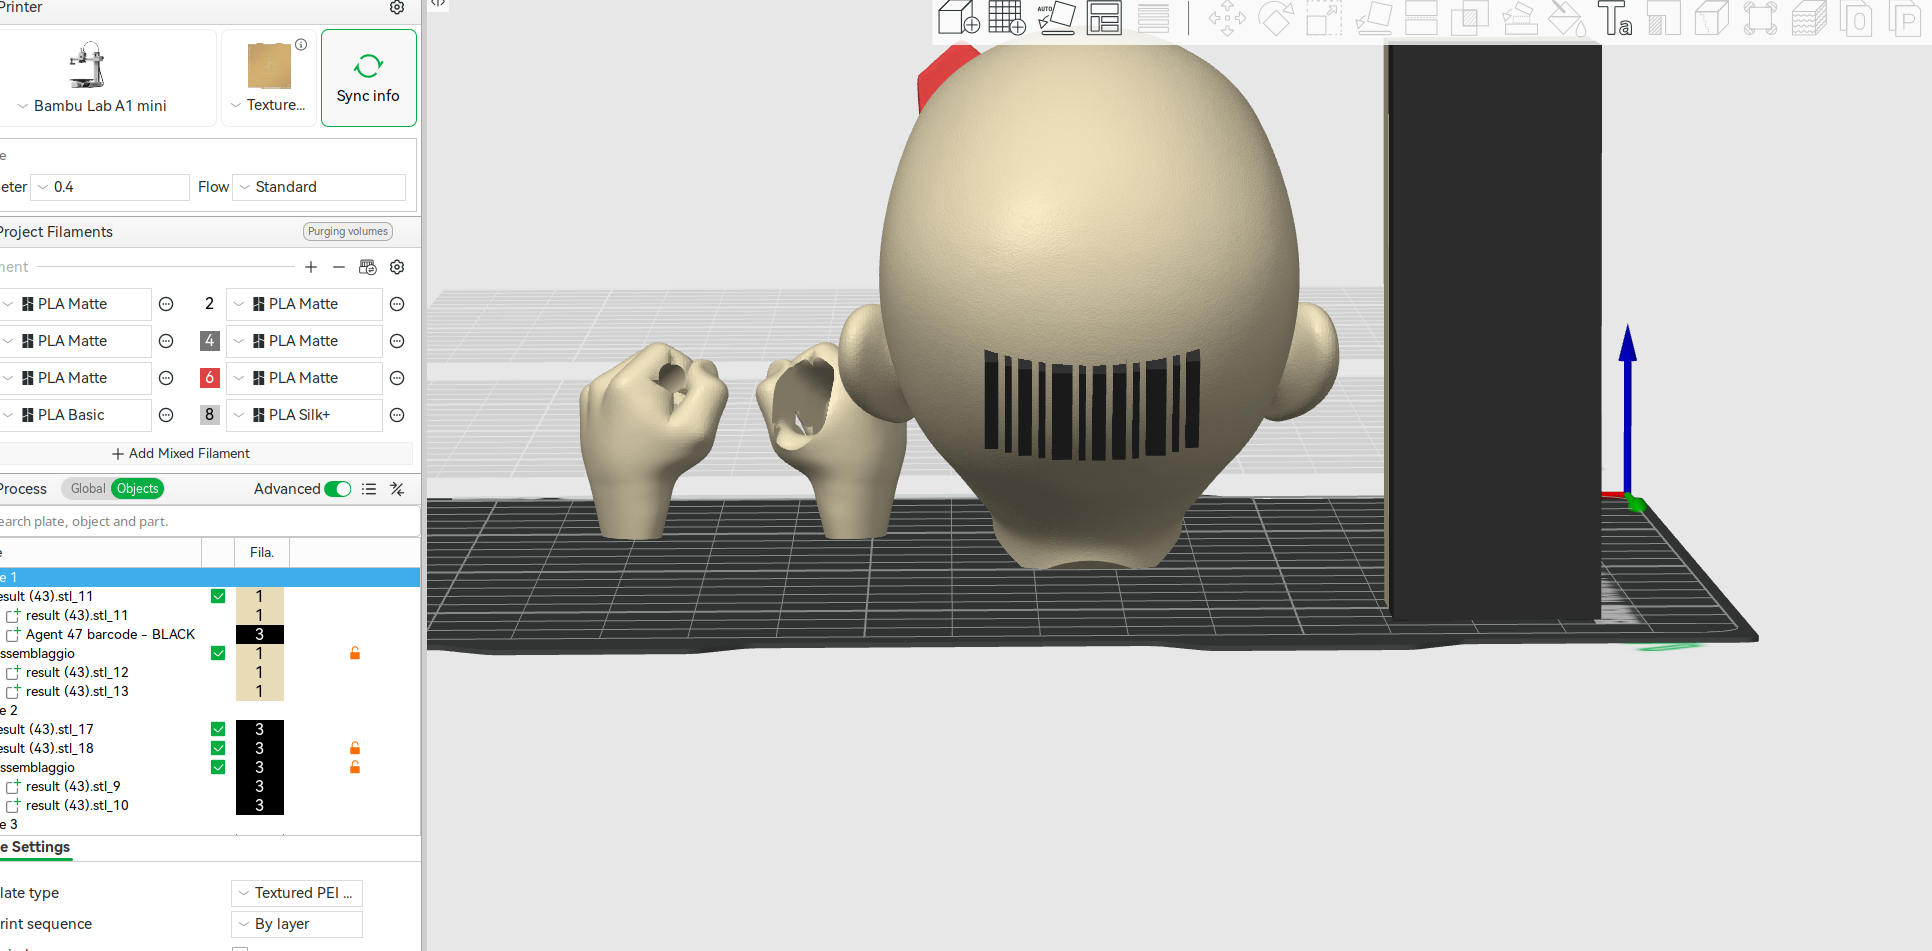Viewport: 1932px width, 951px height.
Task: Select the Rotate tool icon
Action: pos(1276,19)
